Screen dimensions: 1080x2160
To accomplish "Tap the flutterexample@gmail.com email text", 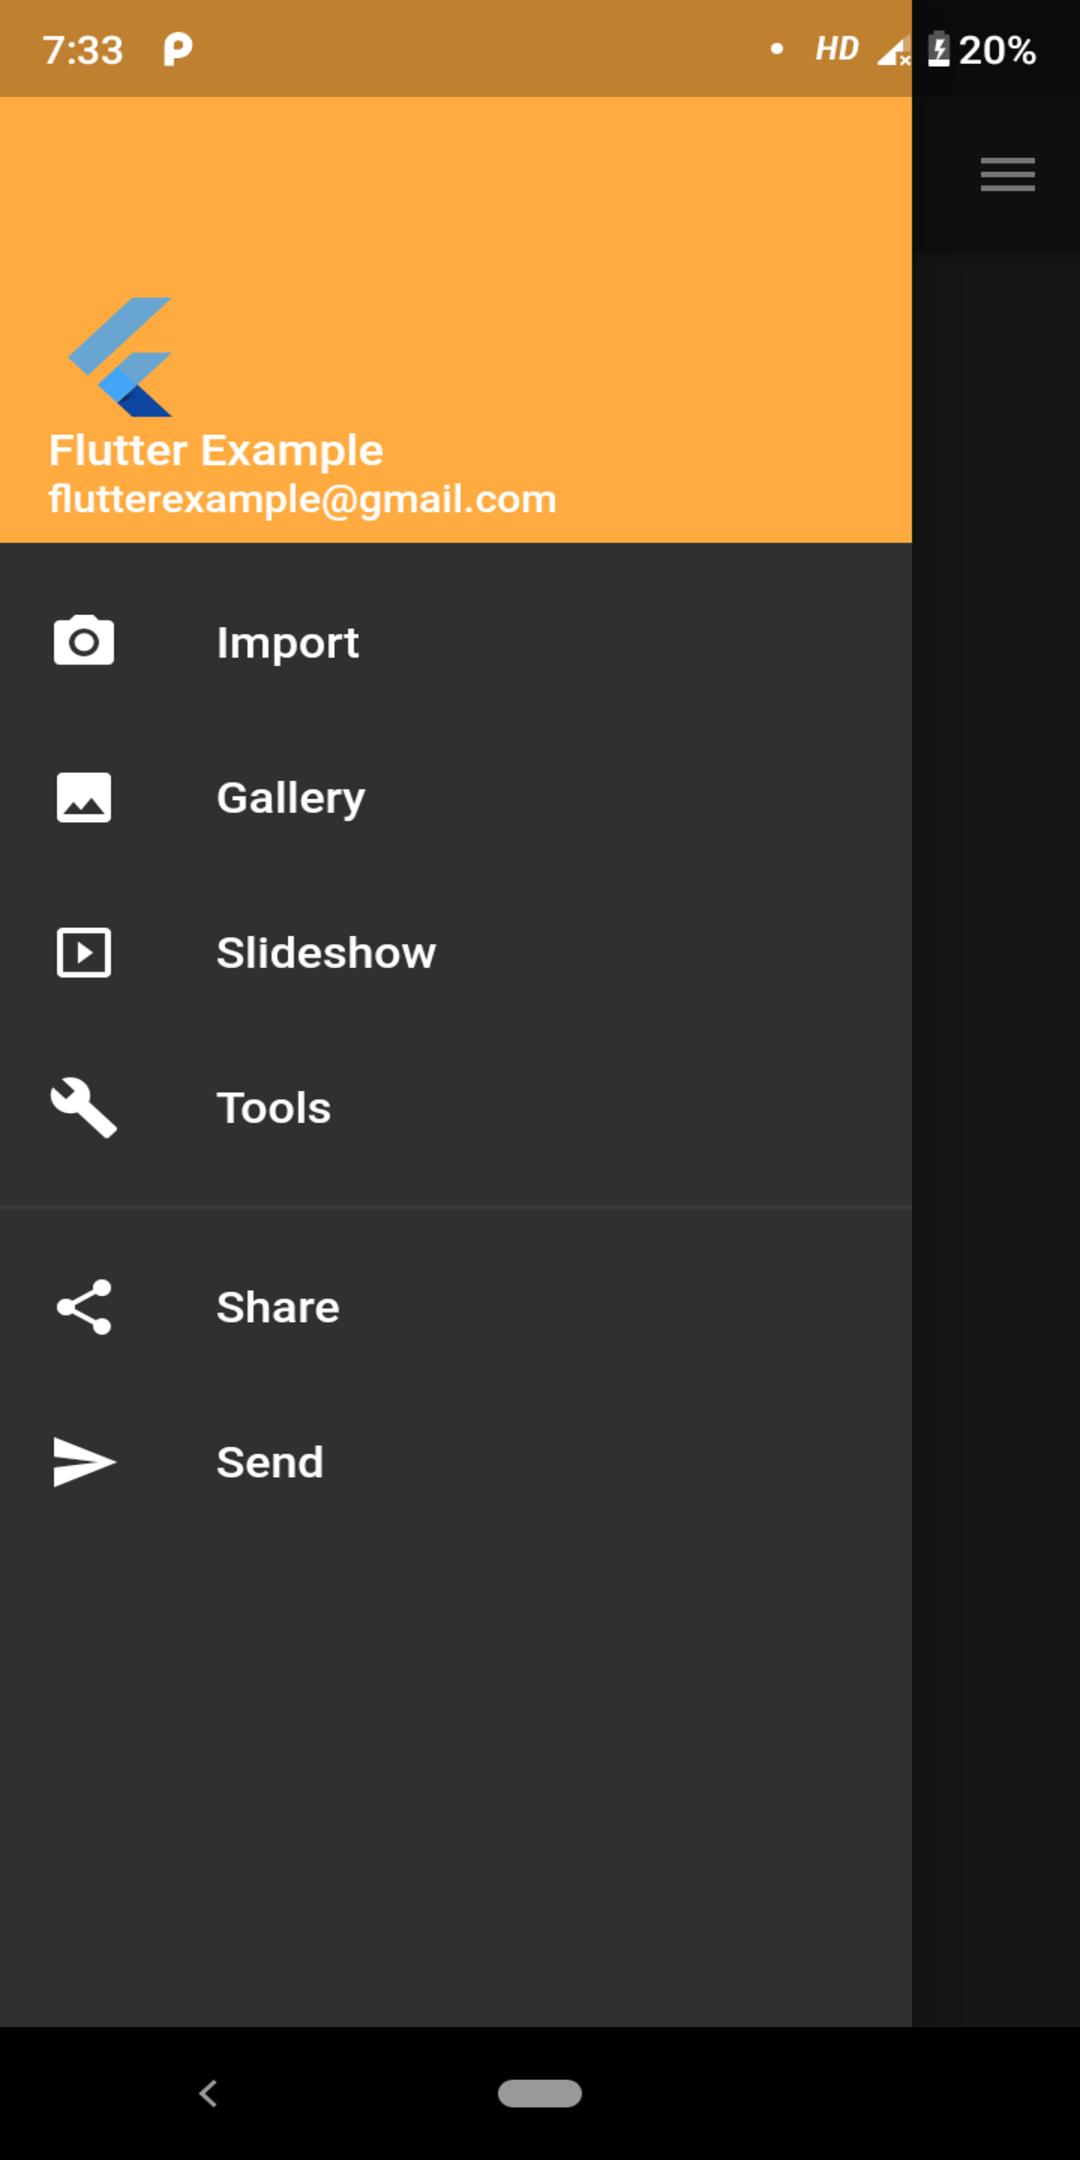I will point(302,499).
